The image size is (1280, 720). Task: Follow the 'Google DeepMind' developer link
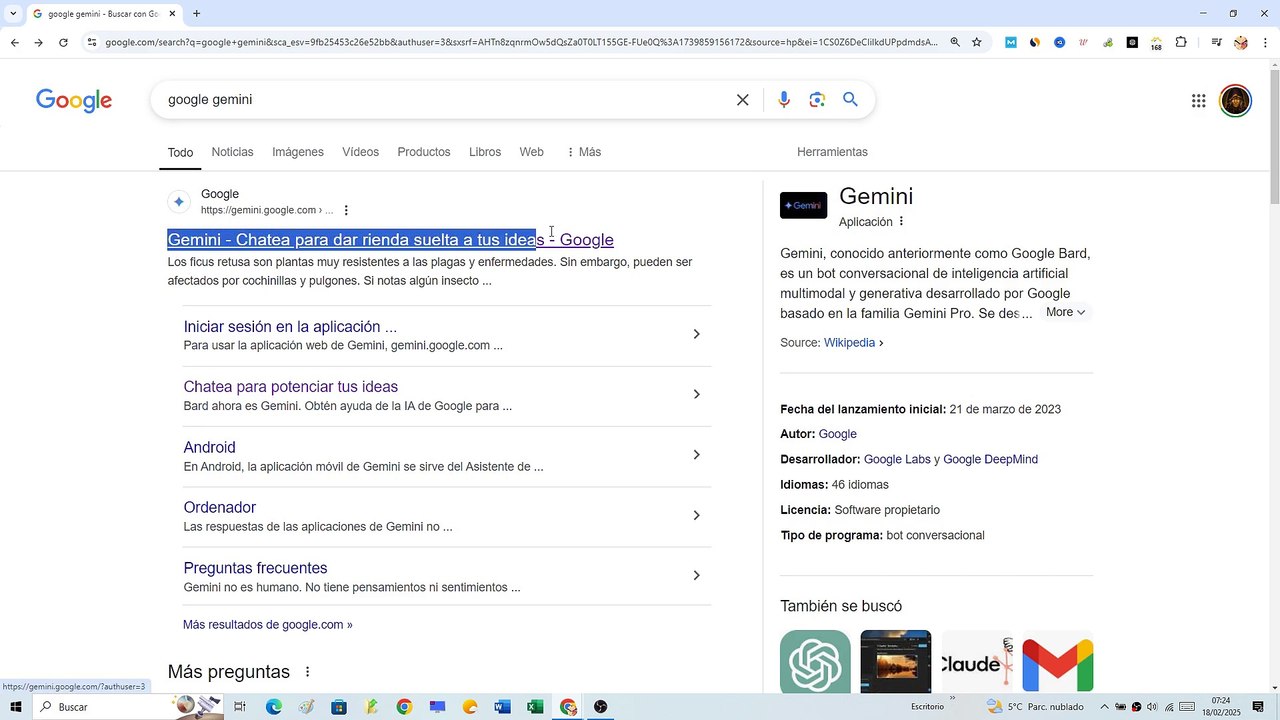coord(990,460)
